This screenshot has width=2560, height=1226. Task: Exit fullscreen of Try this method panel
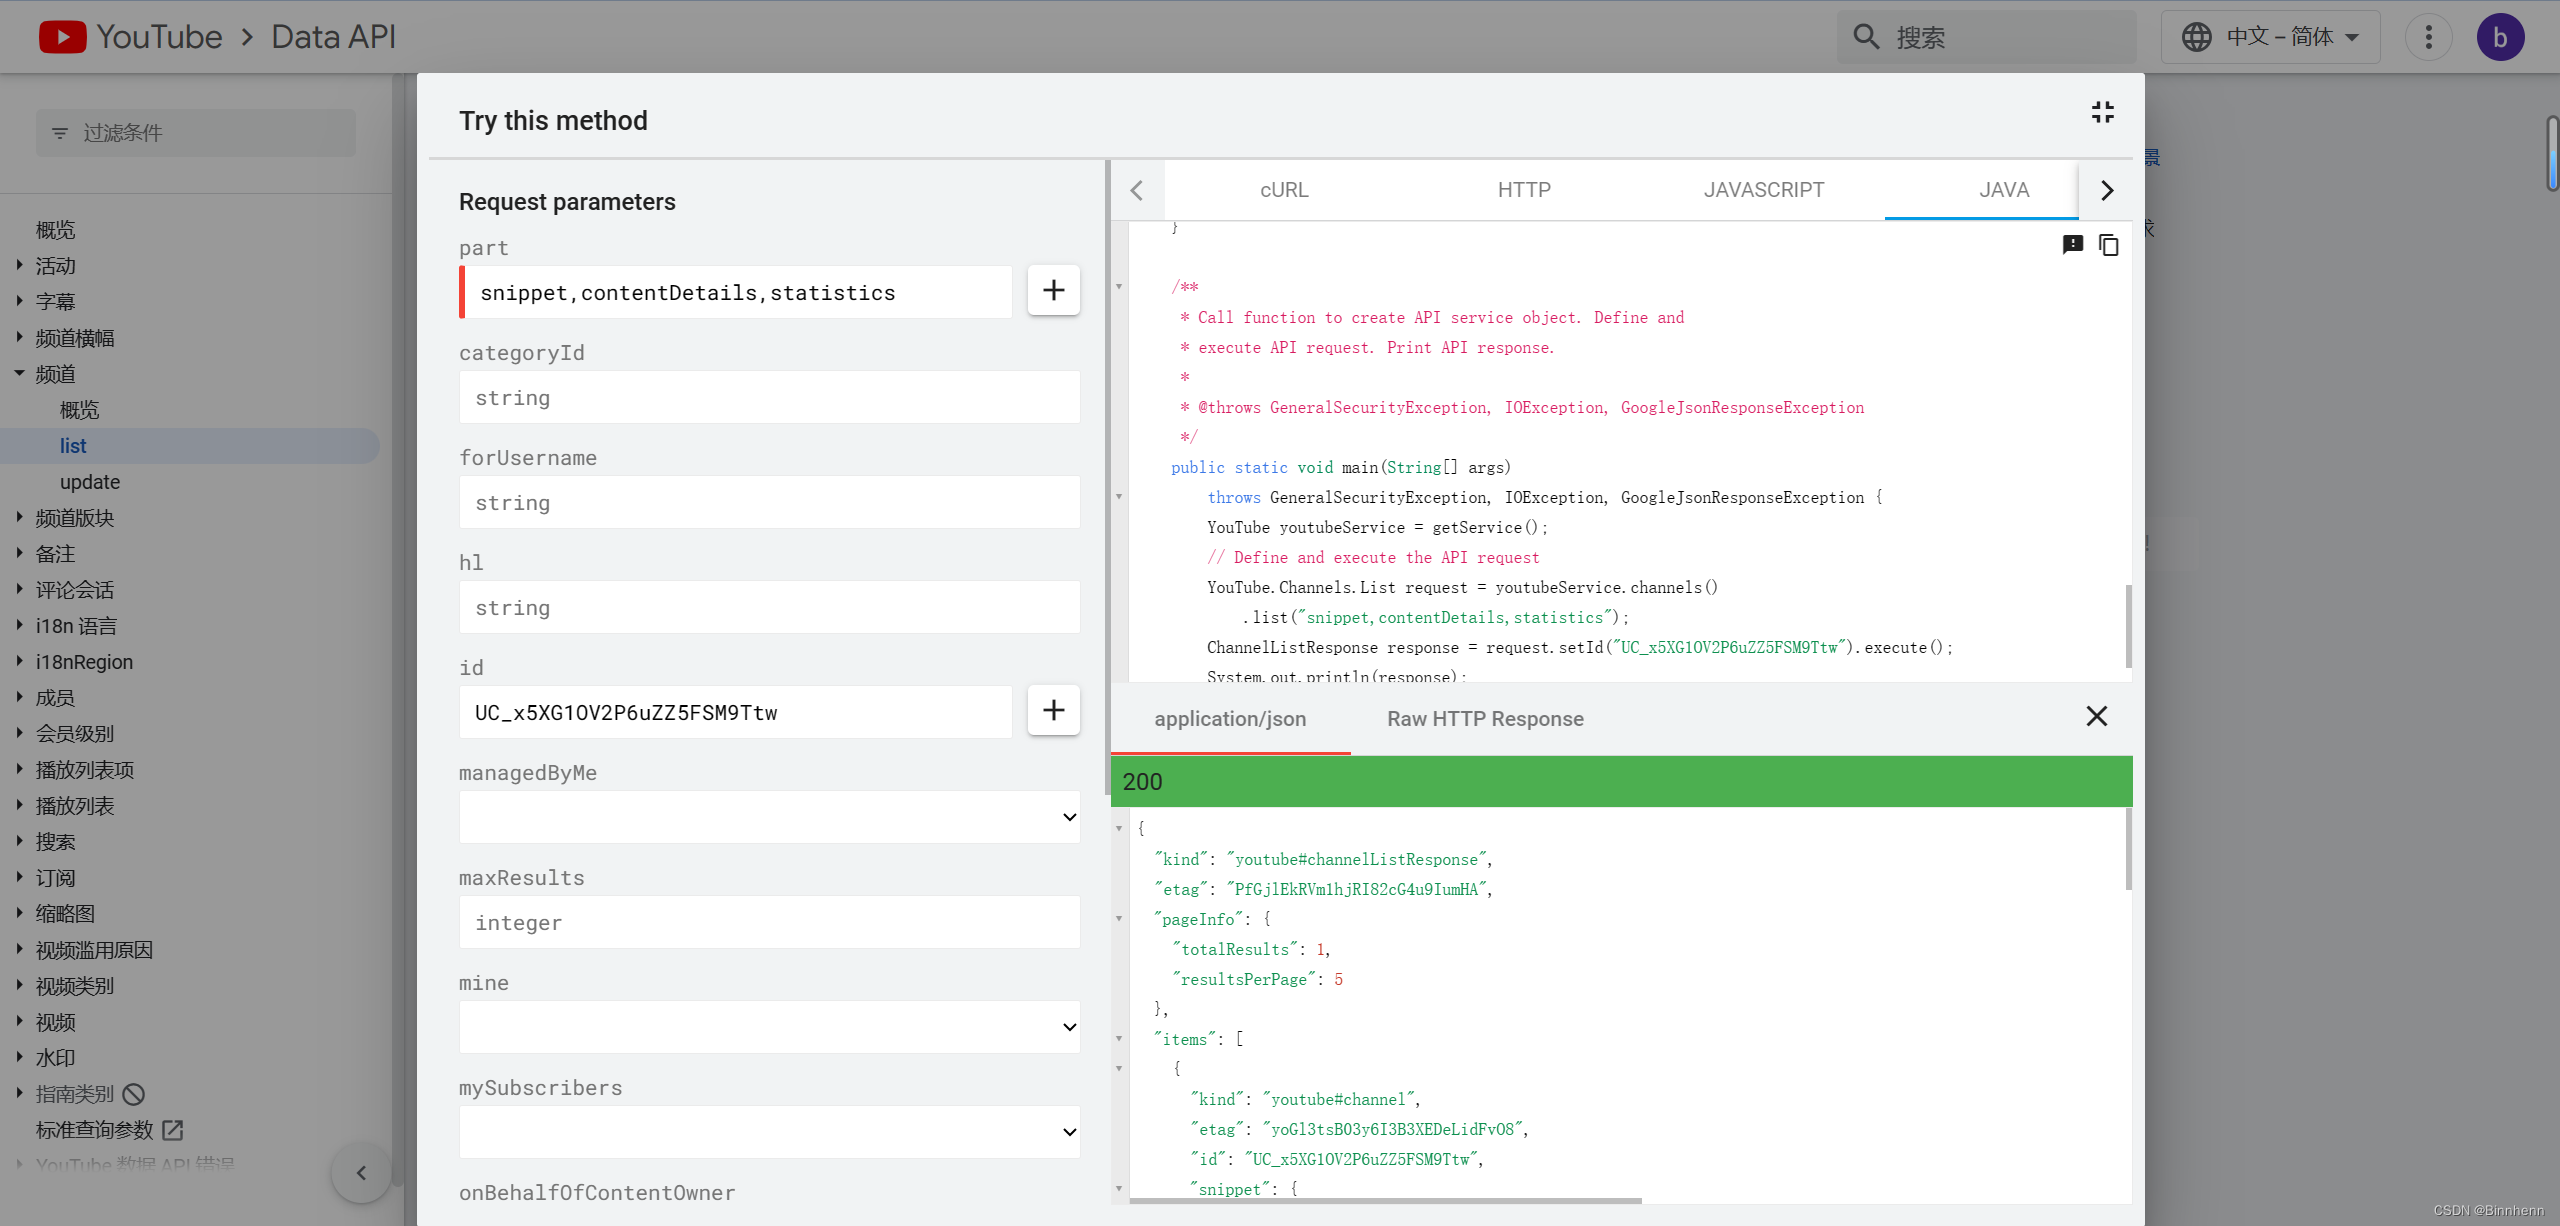click(2102, 112)
